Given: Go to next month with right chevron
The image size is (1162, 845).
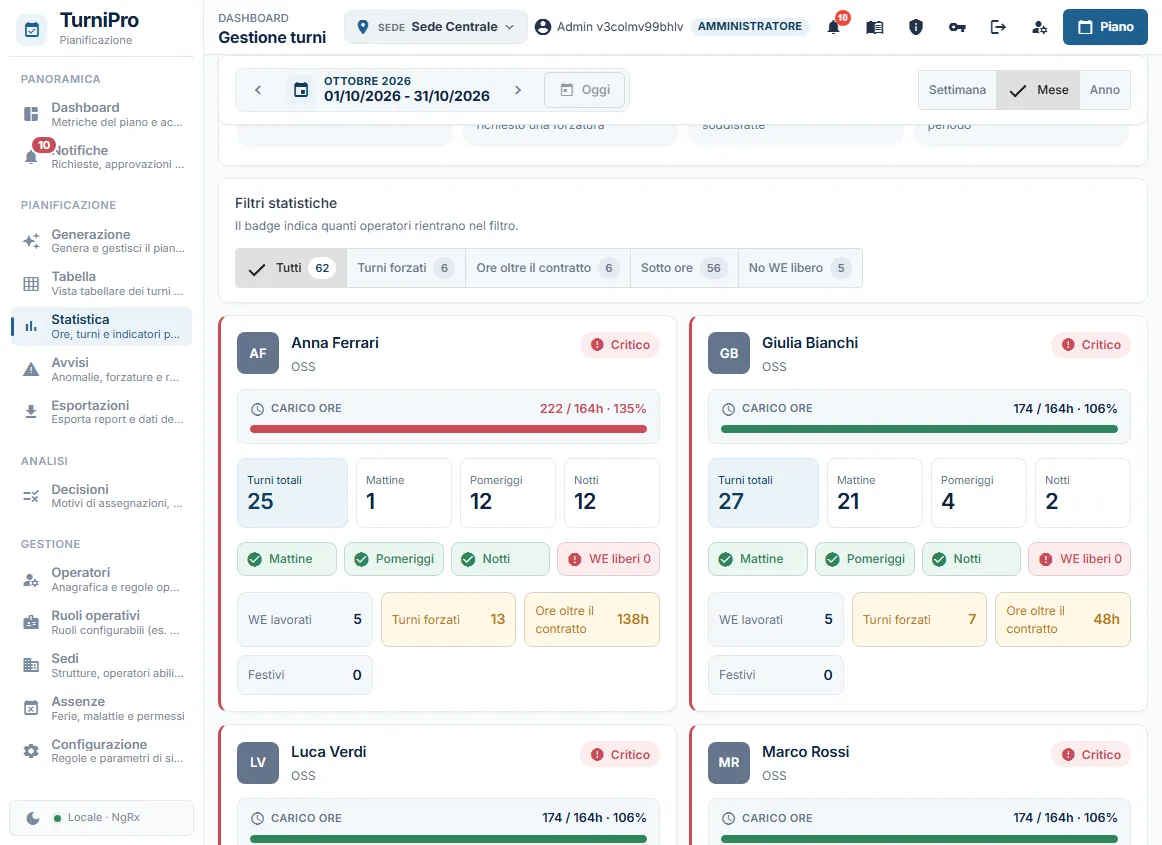Looking at the screenshot, I should tap(518, 90).
